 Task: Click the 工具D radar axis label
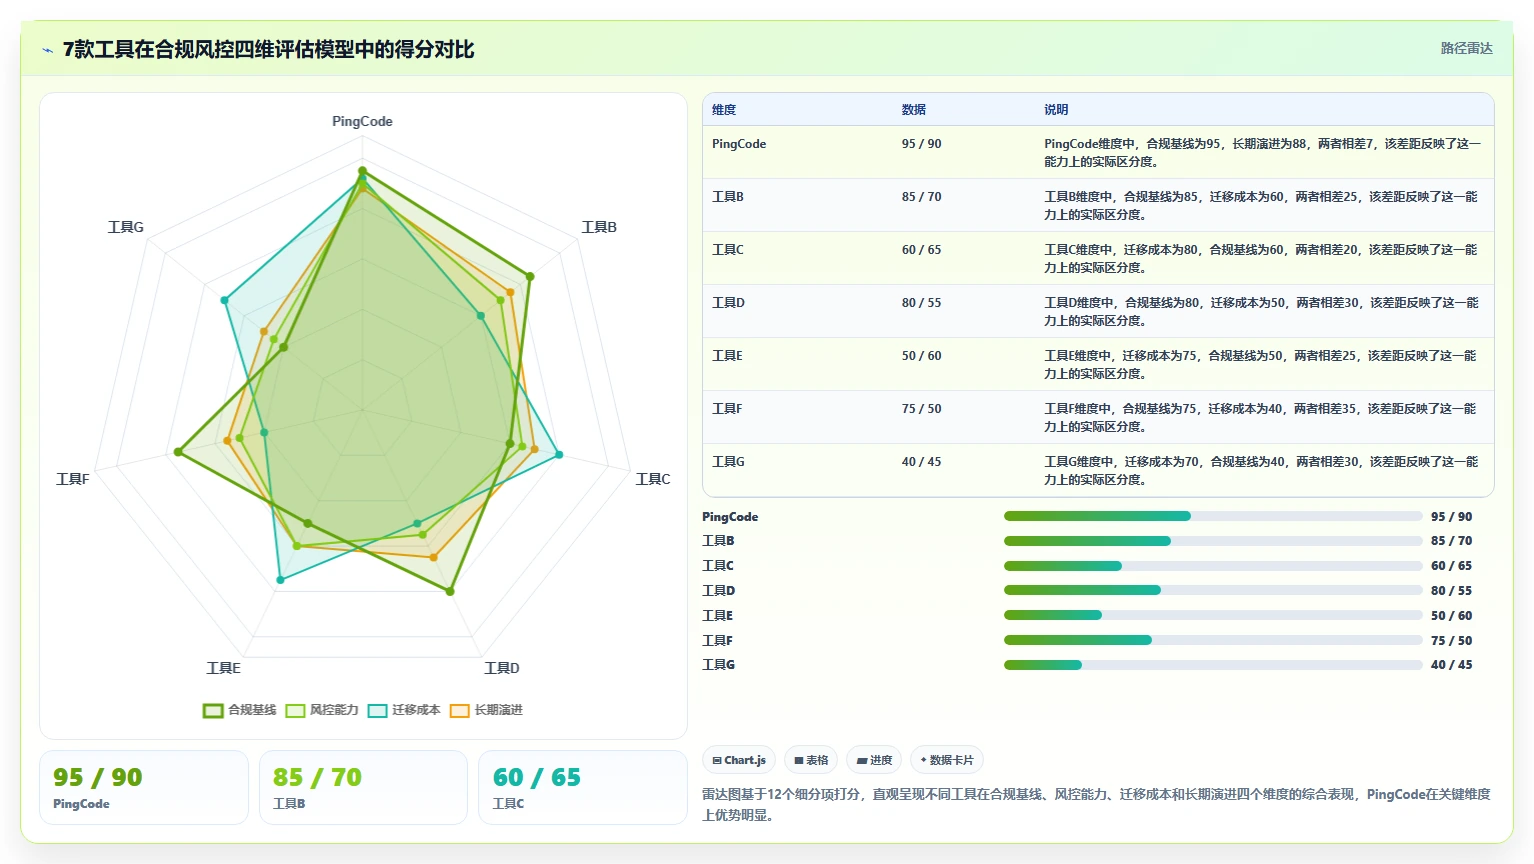click(502, 668)
